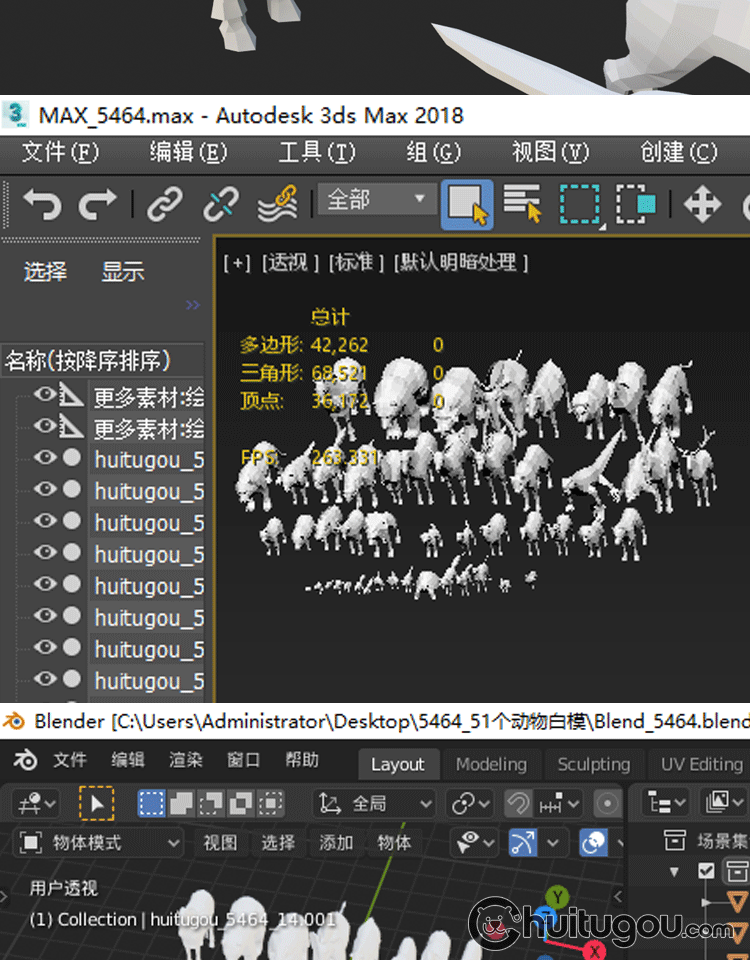Click the Undo arrow in 3ds Max toolbar

(42, 204)
